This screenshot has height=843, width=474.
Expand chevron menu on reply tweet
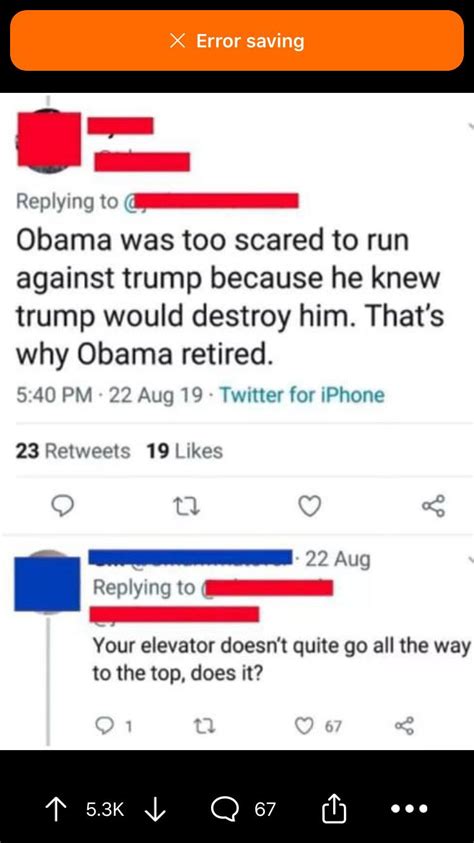[470, 561]
